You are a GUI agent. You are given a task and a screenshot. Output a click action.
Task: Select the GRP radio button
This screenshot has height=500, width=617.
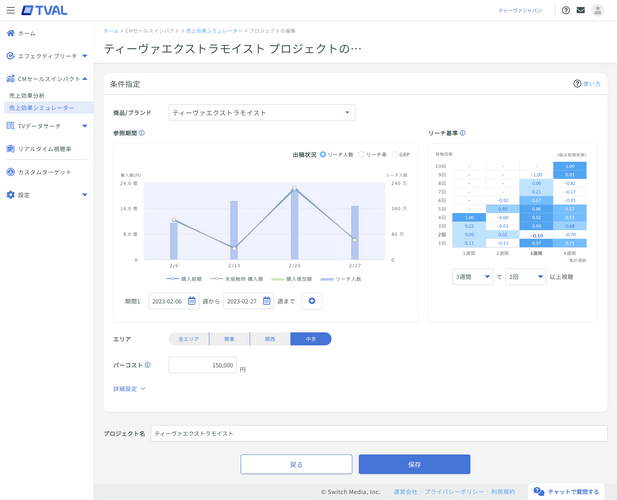click(x=395, y=155)
